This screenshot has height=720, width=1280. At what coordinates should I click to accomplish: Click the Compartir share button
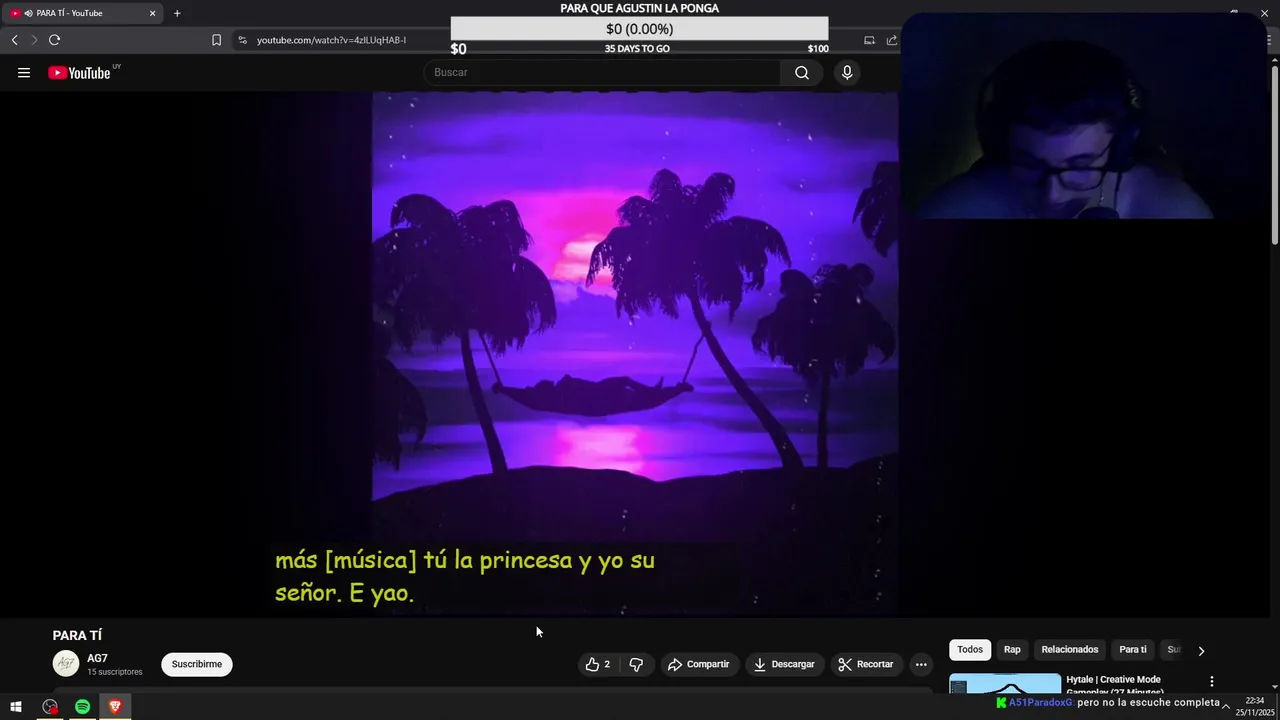coord(698,664)
